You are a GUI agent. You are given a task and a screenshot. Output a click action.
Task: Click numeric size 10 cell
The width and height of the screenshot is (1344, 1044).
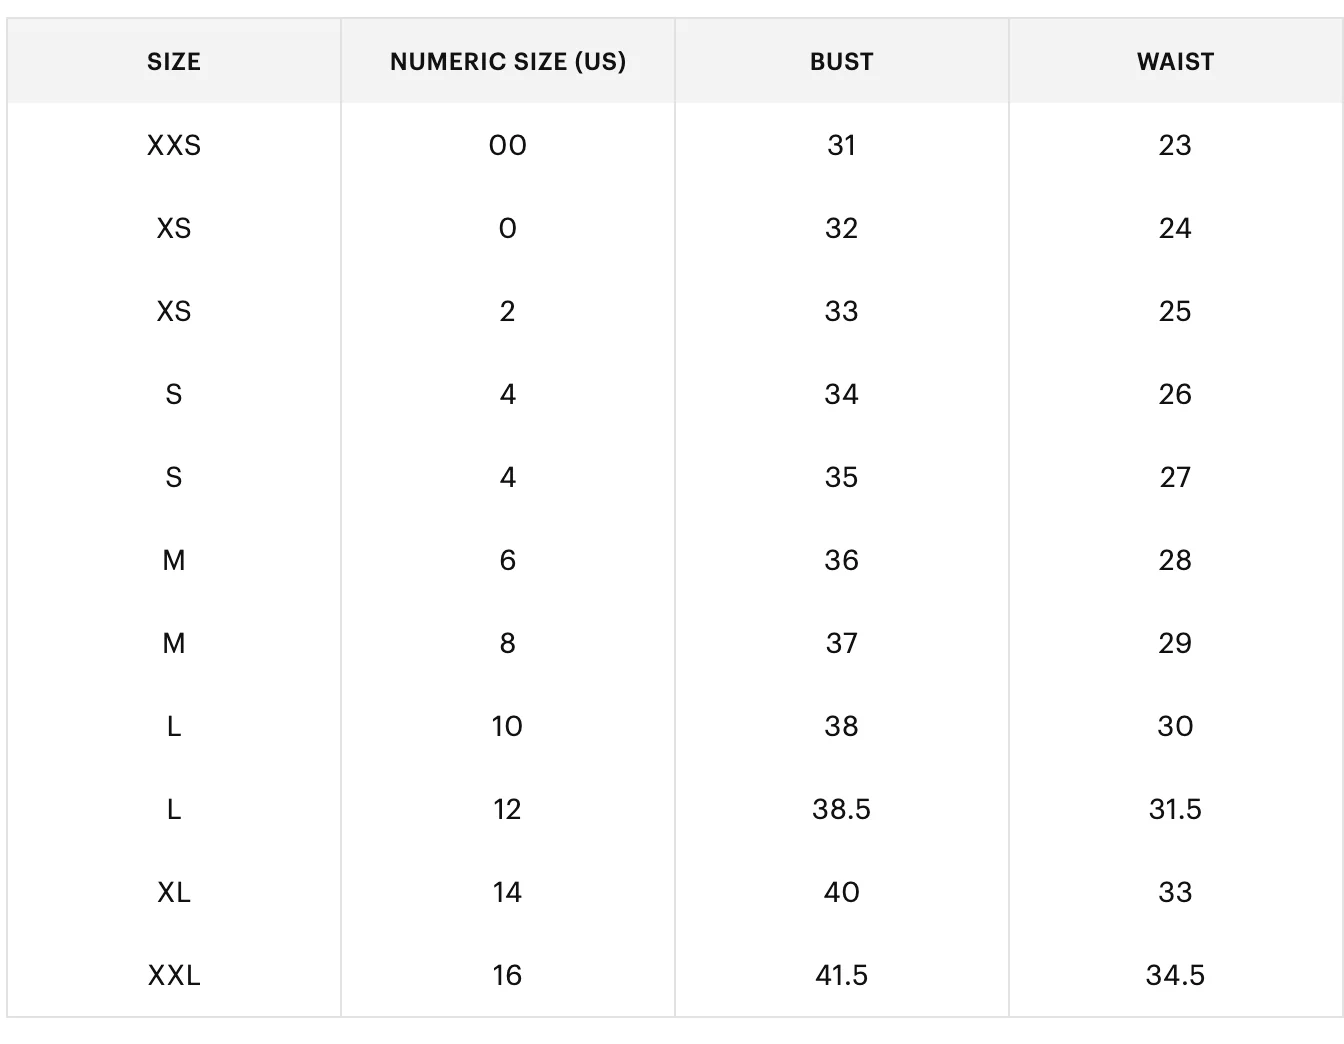tap(508, 726)
